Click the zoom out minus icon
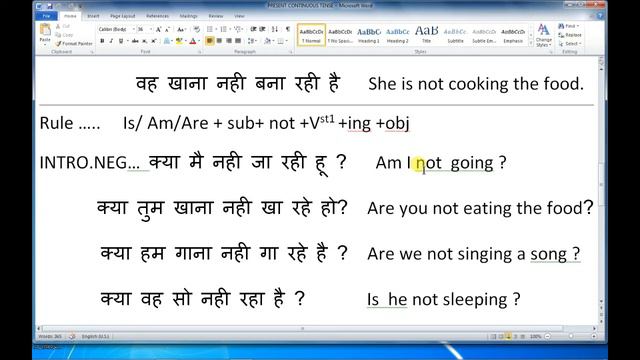The width and height of the screenshot is (640, 360). pos(548,336)
